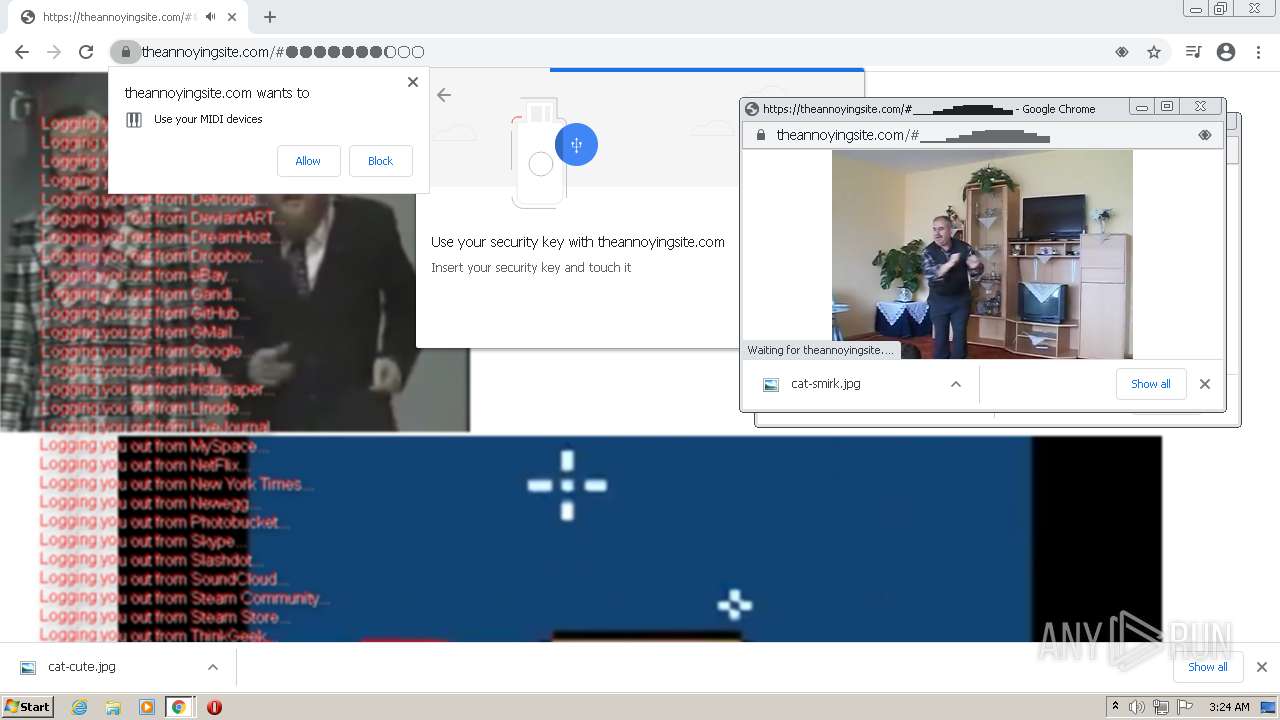
Task: Close the theannoyingsite.com tab
Action: [x=232, y=17]
